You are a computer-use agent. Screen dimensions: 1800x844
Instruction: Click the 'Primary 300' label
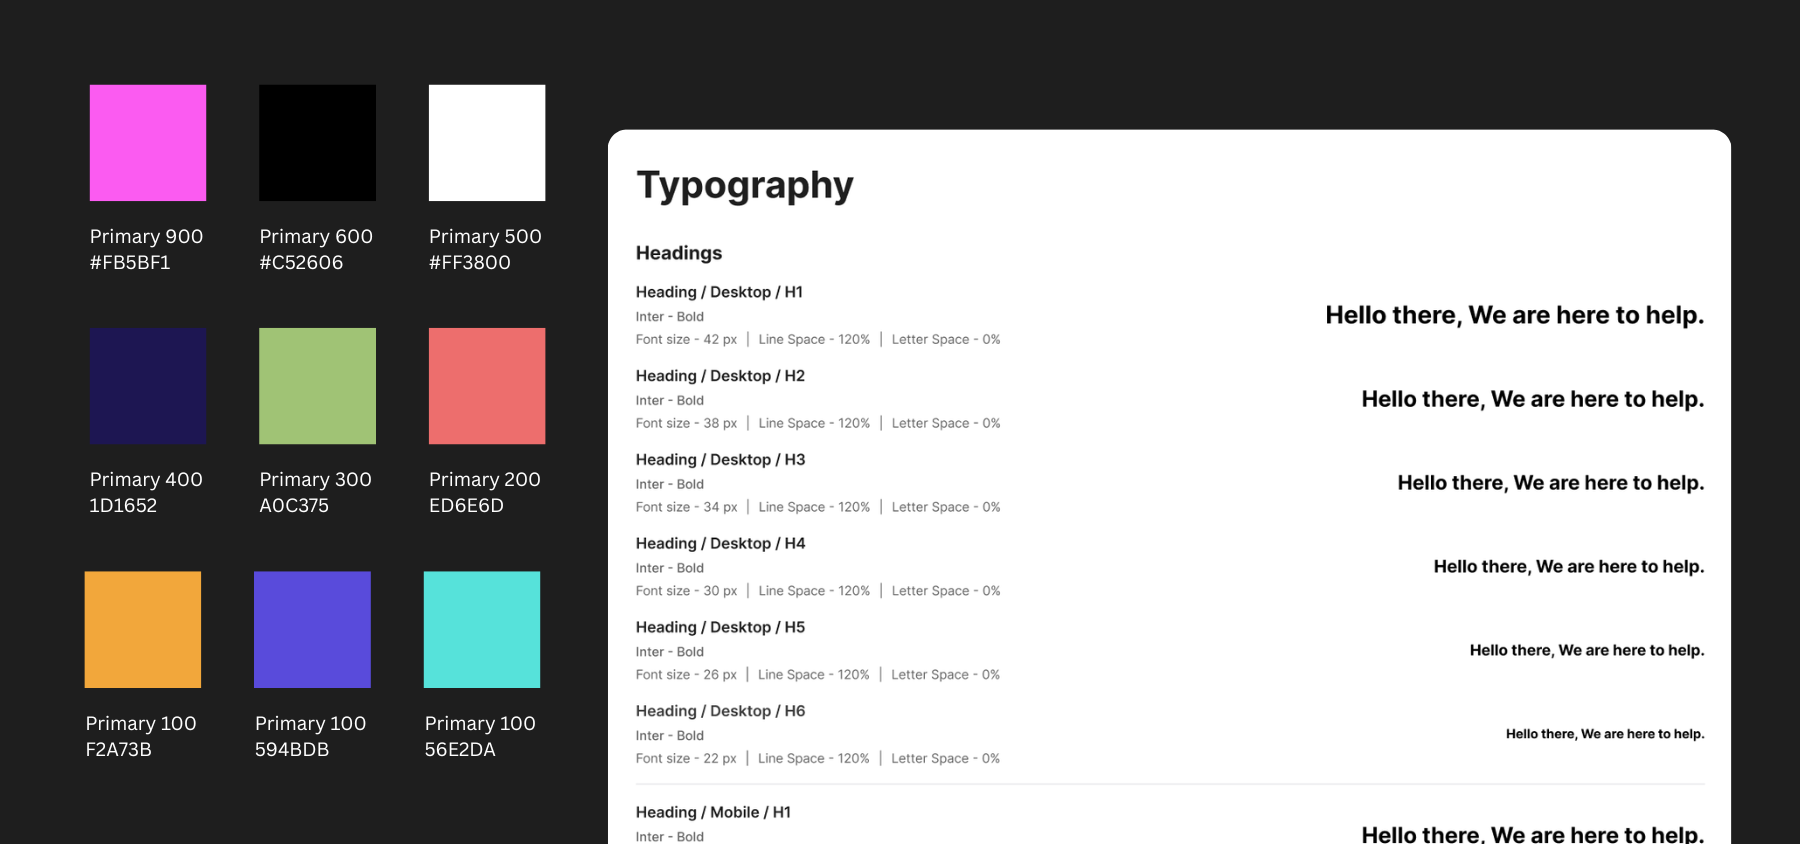[316, 479]
